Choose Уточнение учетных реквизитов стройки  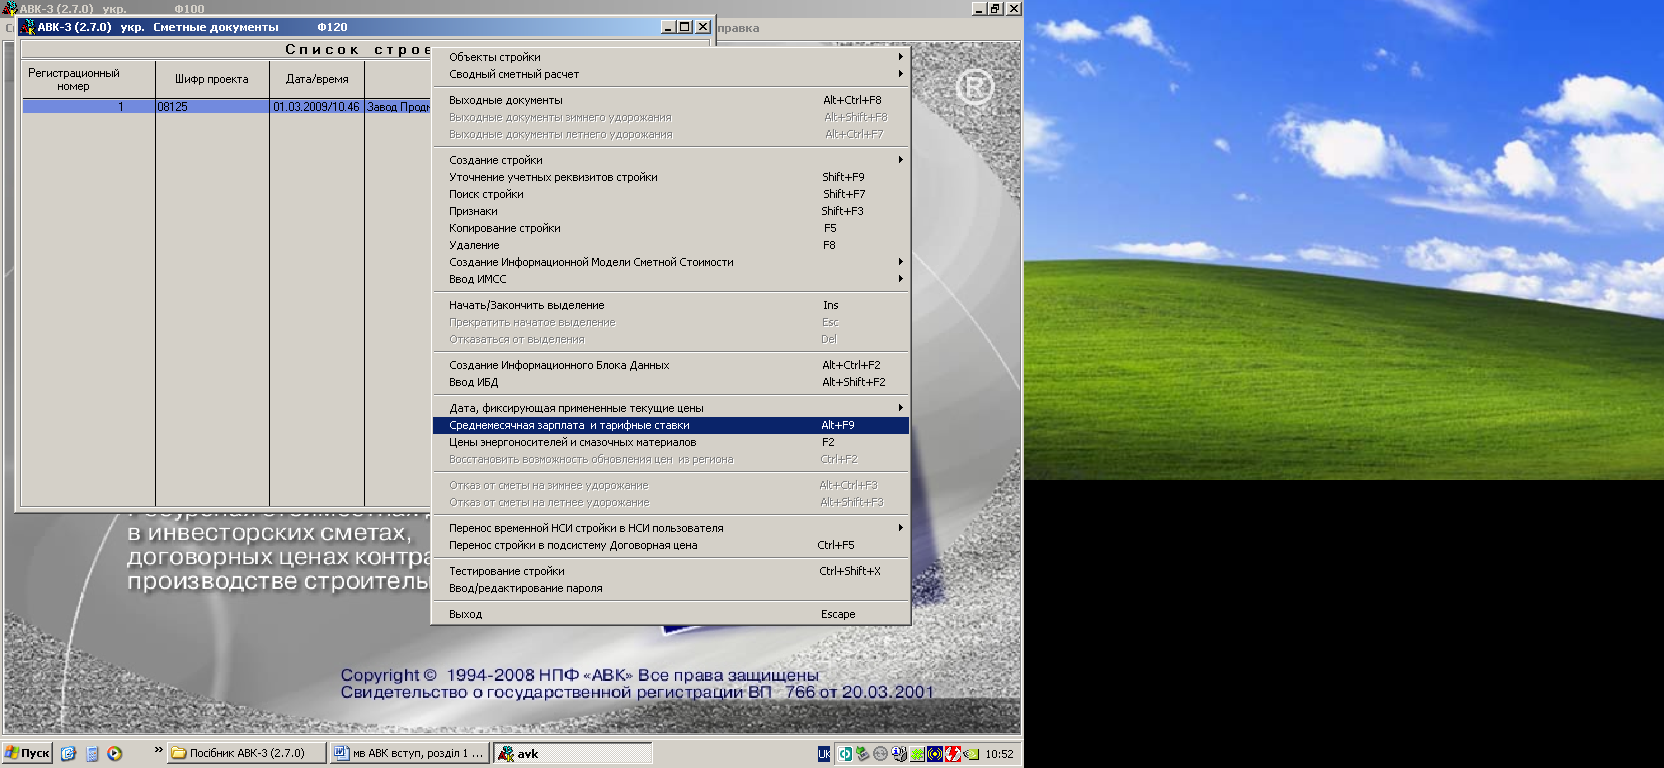671,177
